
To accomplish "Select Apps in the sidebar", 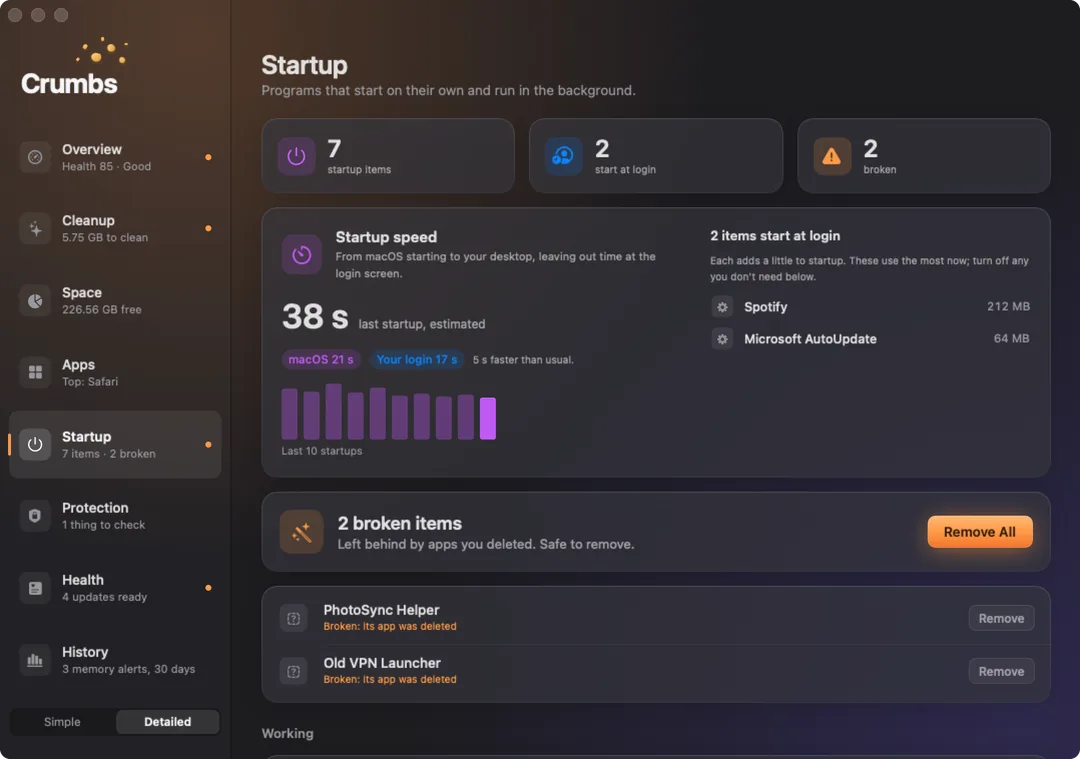I will [115, 373].
